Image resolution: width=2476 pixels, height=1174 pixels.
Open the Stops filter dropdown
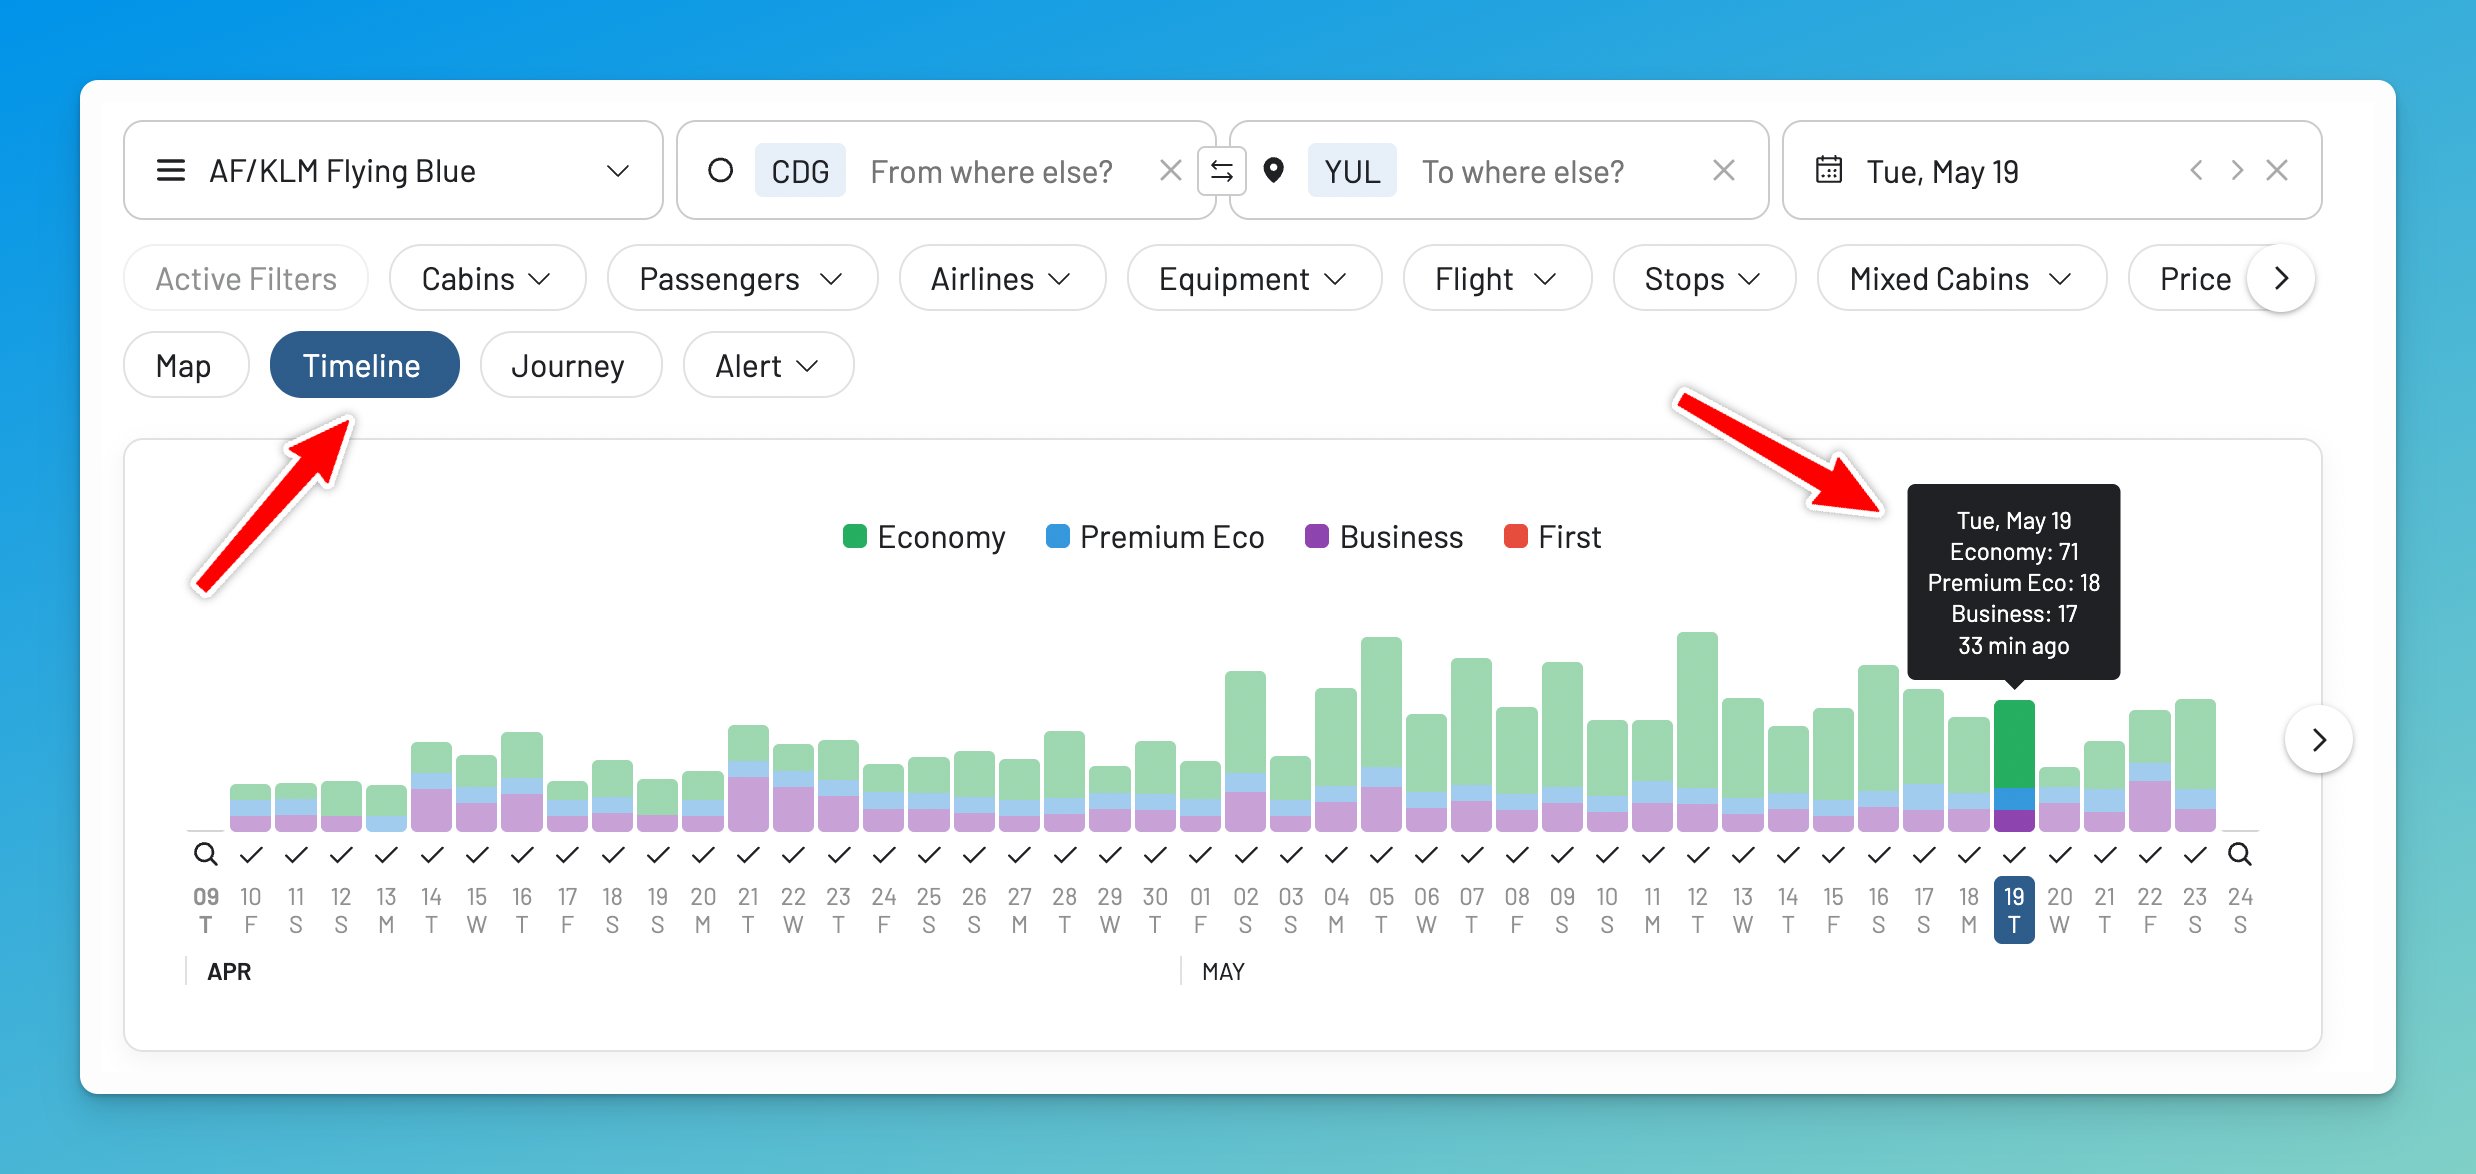pos(1703,278)
